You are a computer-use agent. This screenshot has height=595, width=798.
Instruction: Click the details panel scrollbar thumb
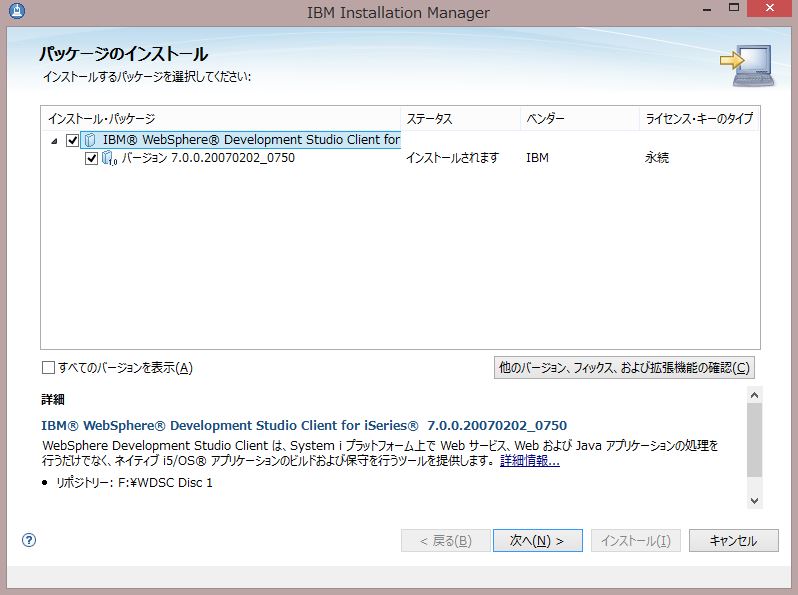(754, 440)
